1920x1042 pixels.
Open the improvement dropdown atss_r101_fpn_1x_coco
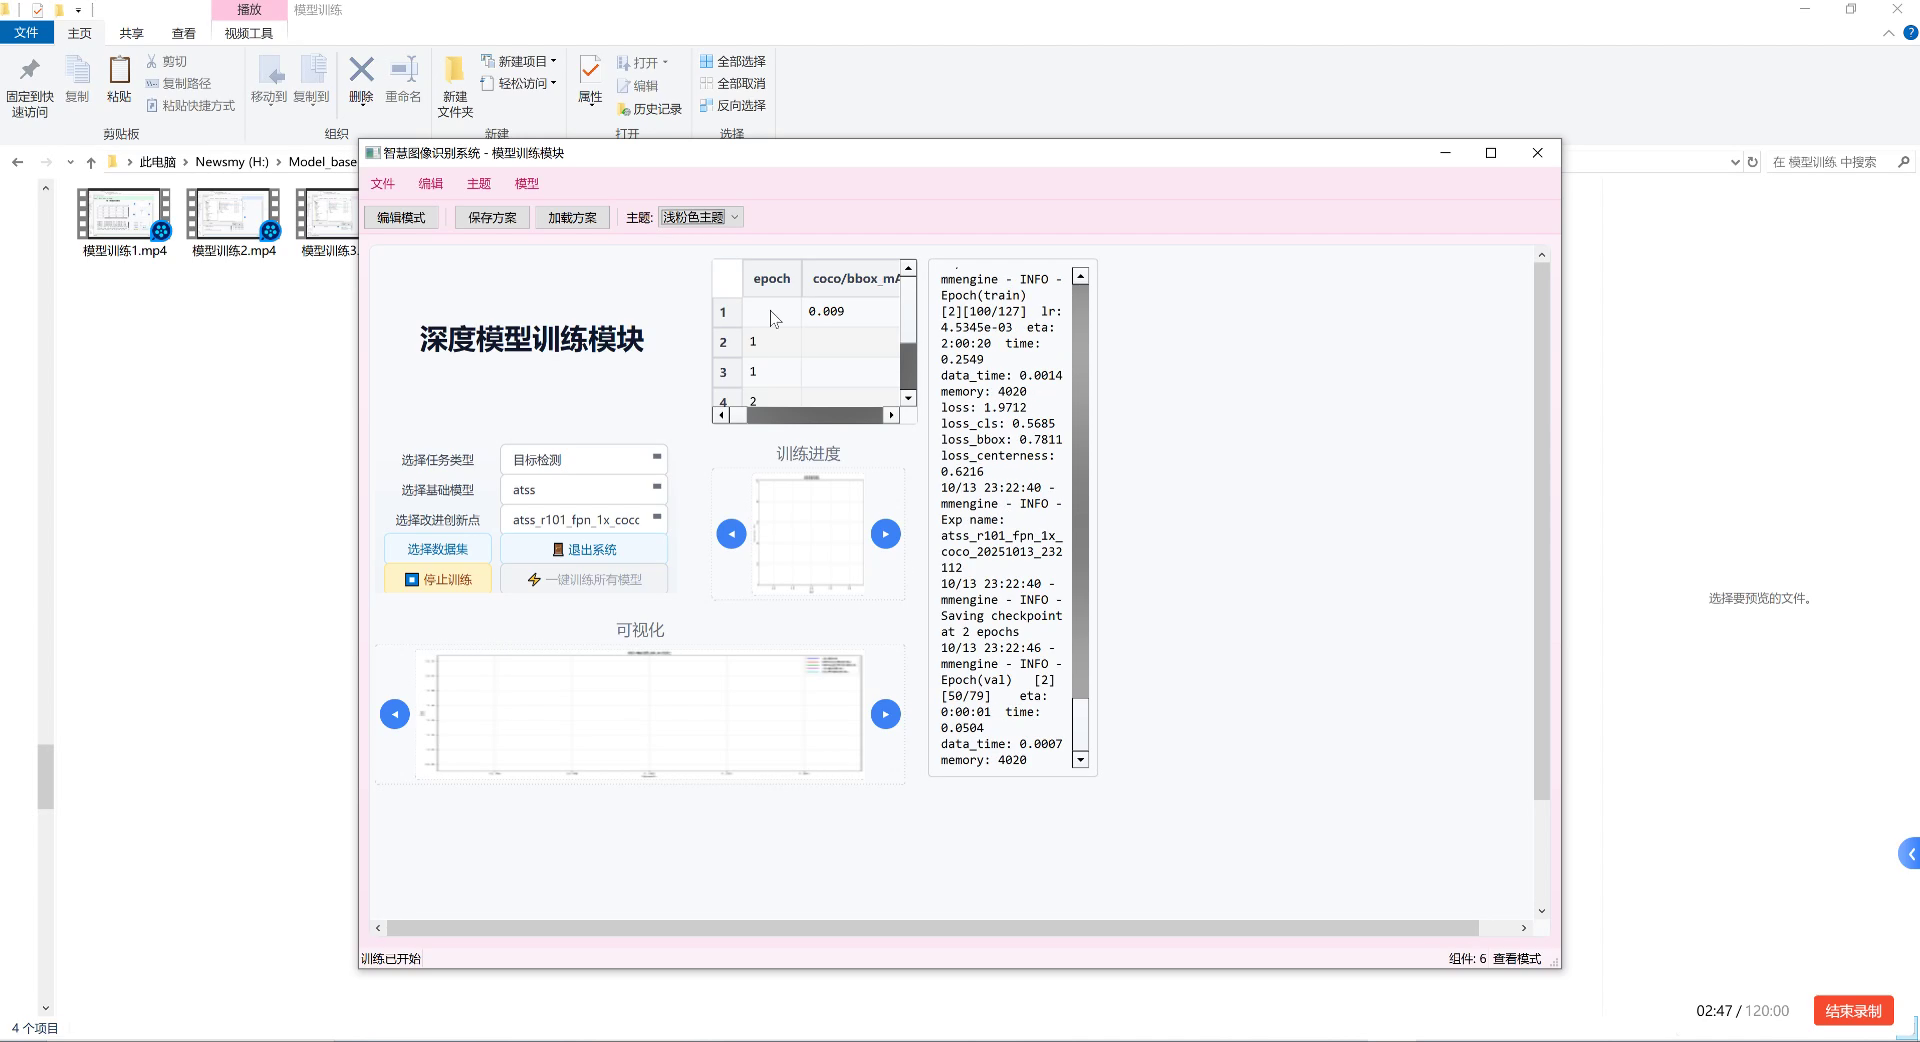584,520
